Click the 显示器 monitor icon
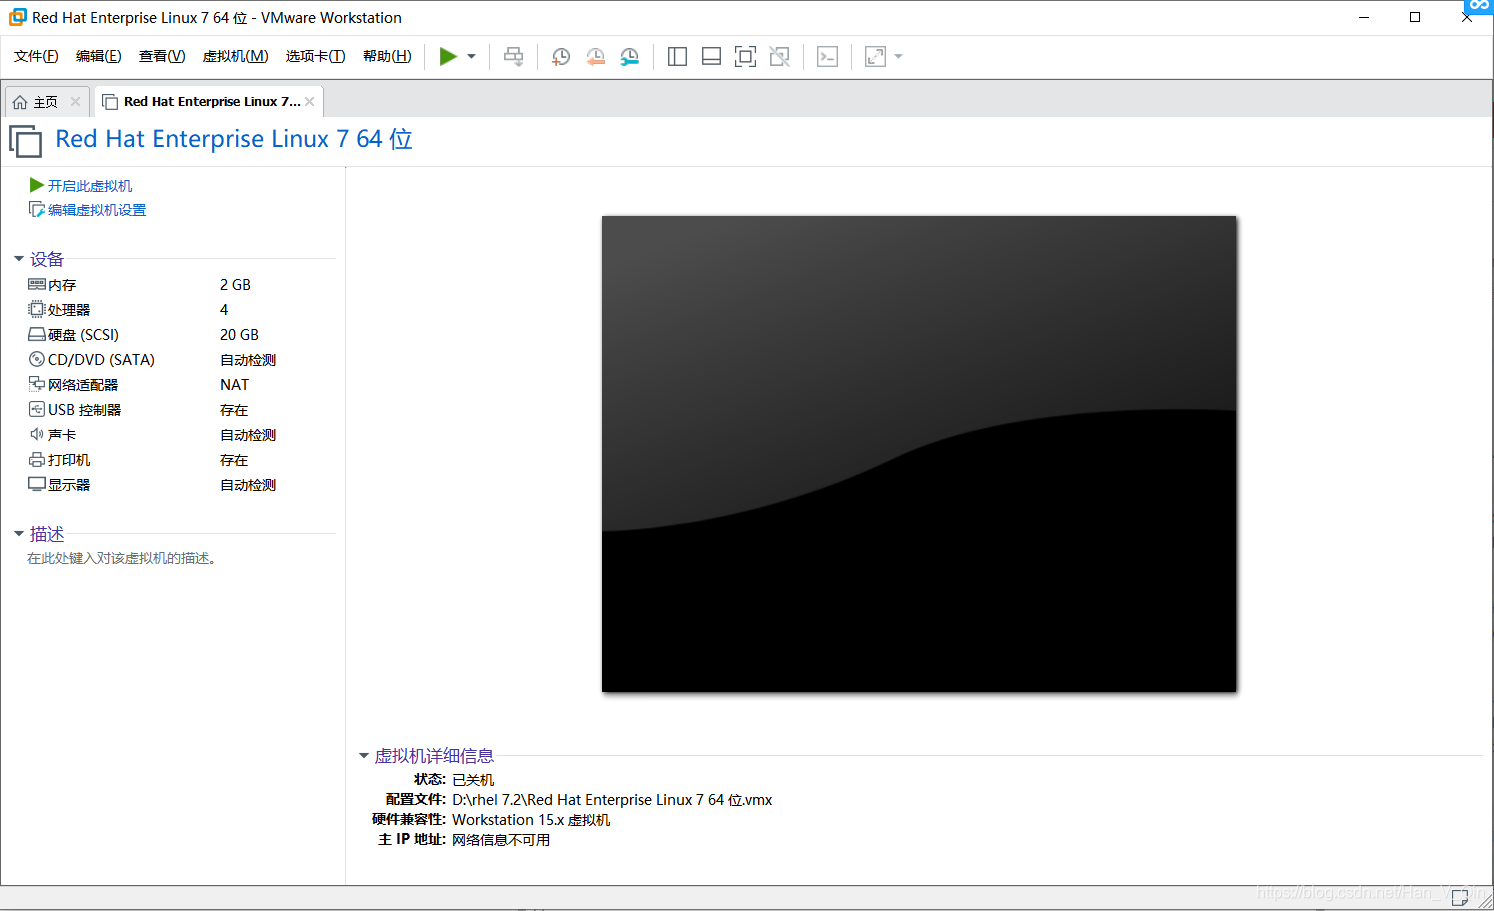This screenshot has height=911, width=1494. (37, 484)
